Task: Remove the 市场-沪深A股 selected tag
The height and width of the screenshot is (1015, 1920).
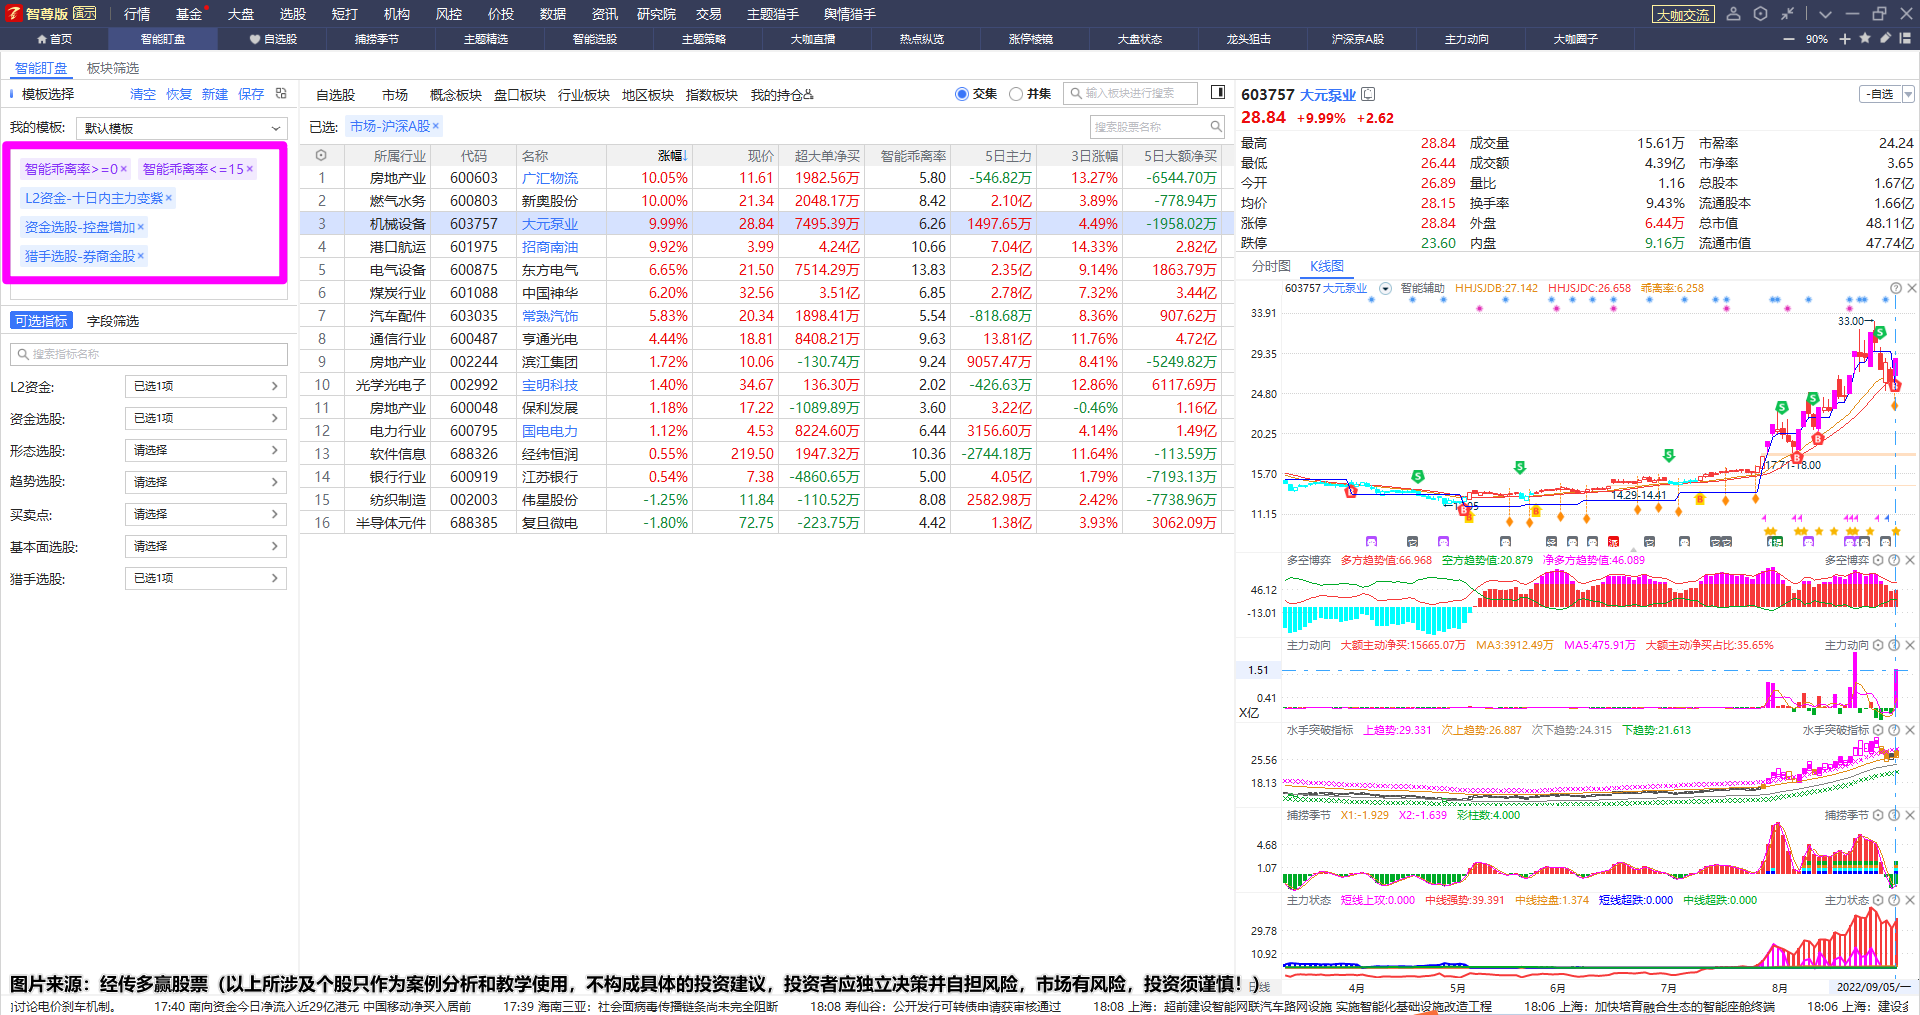Action: (436, 126)
